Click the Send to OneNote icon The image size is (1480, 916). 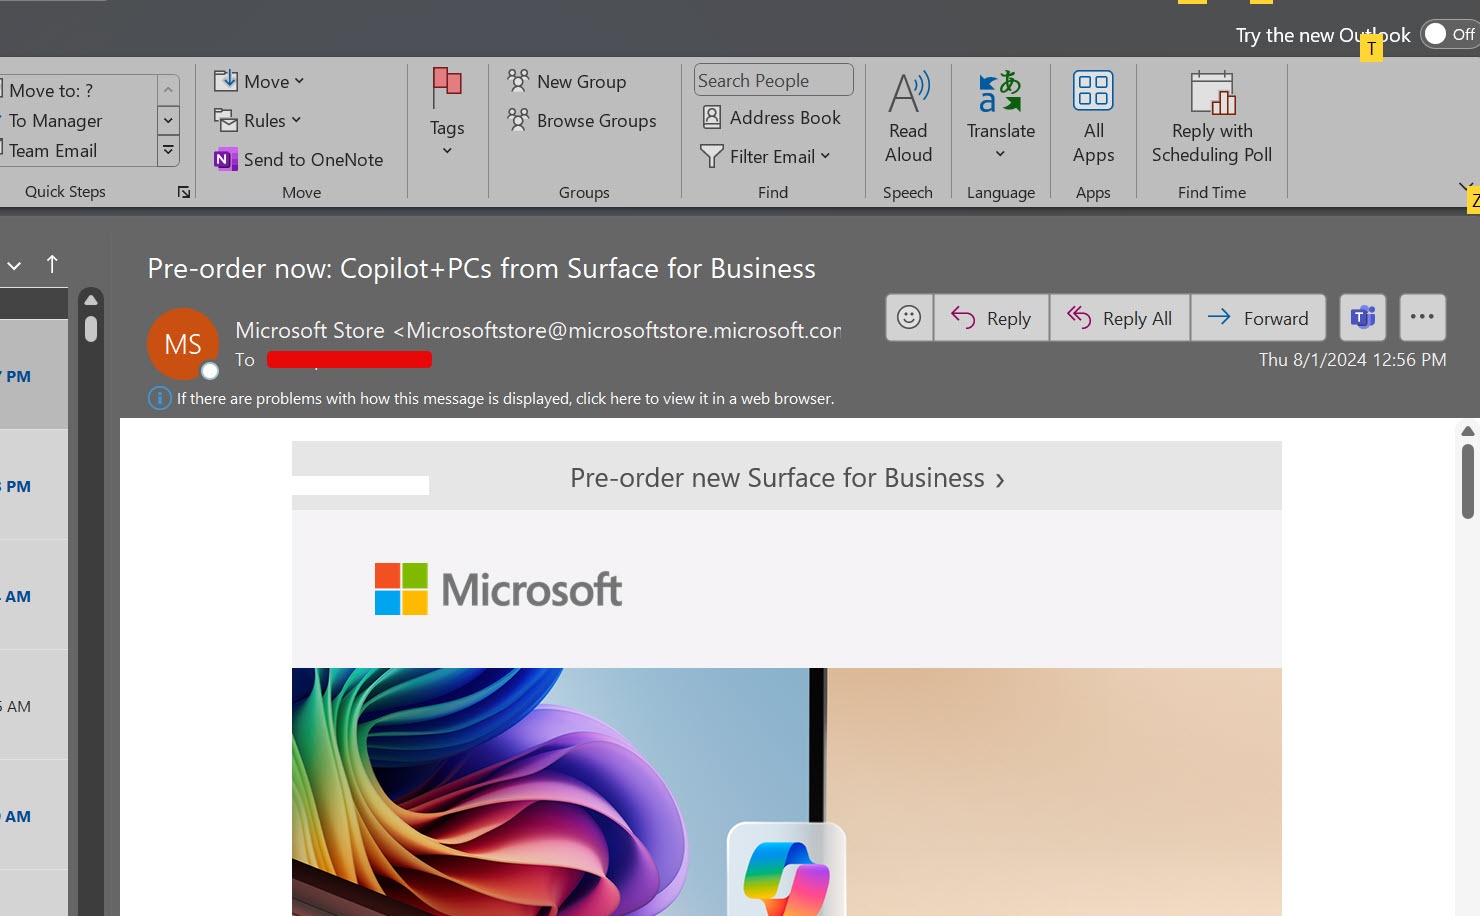[x=226, y=159]
